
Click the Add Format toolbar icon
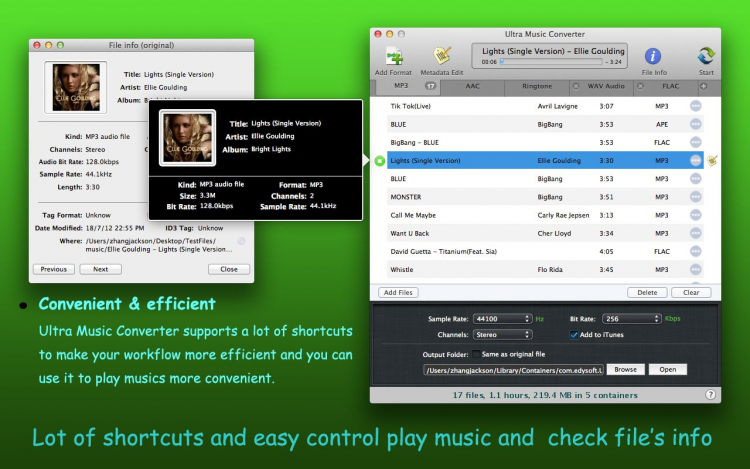point(395,56)
